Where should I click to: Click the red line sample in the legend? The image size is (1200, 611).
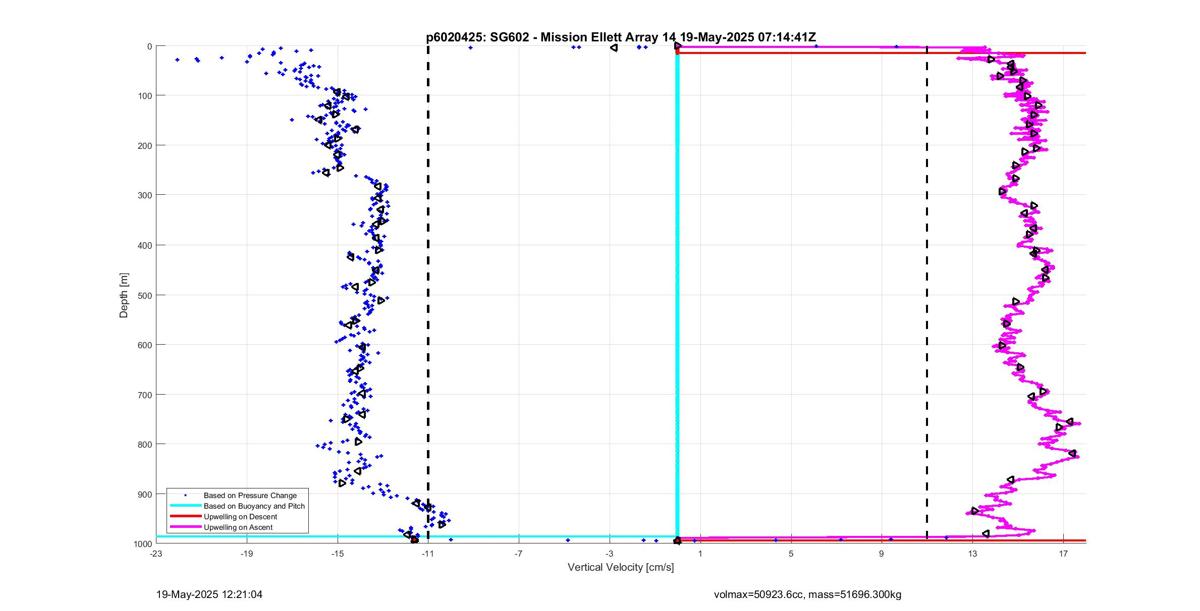pyautogui.click(x=185, y=516)
